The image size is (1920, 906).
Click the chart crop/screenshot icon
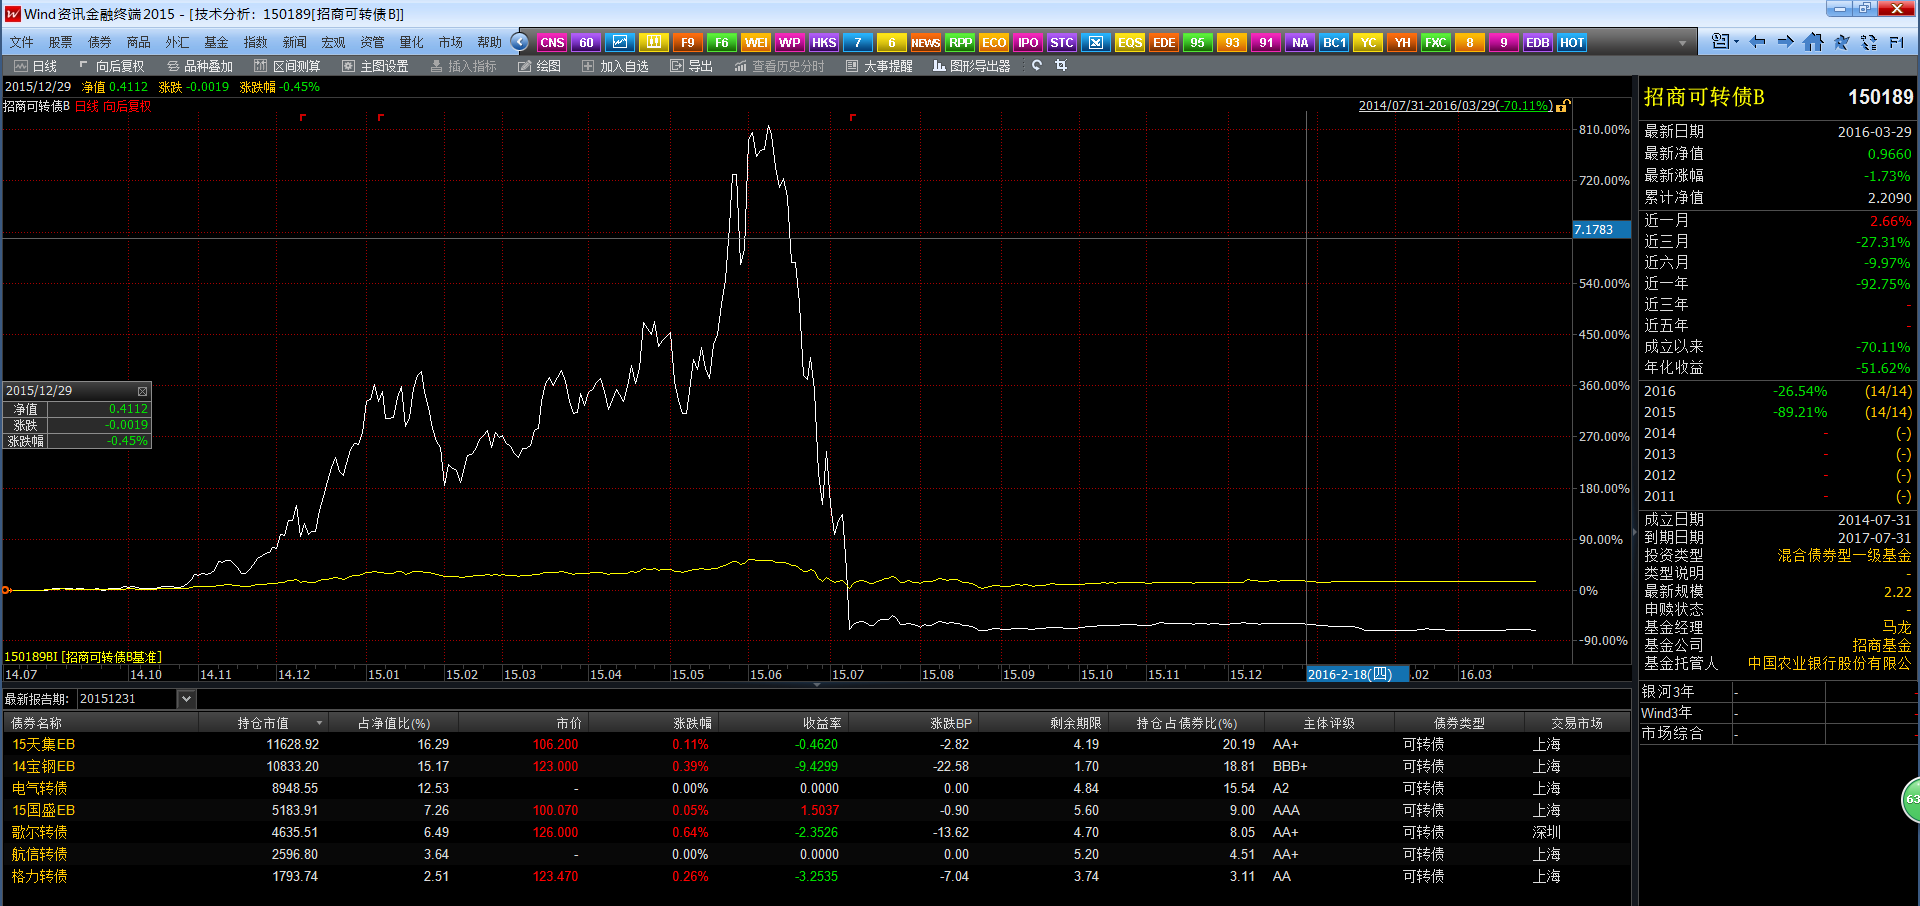[1061, 65]
